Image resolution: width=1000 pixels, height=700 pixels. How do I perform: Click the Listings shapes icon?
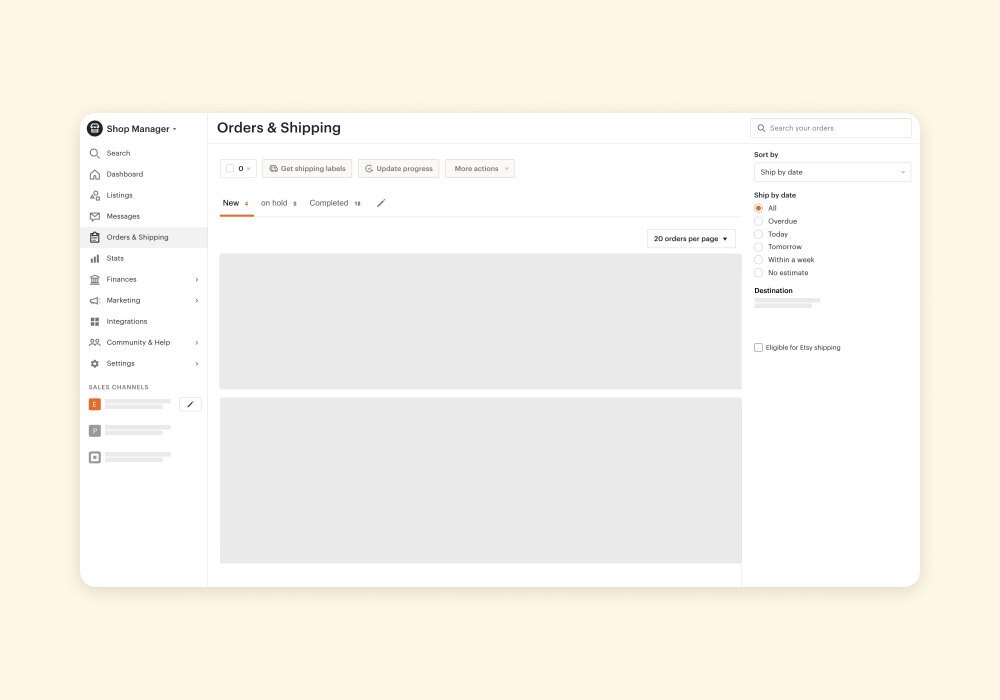[94, 195]
